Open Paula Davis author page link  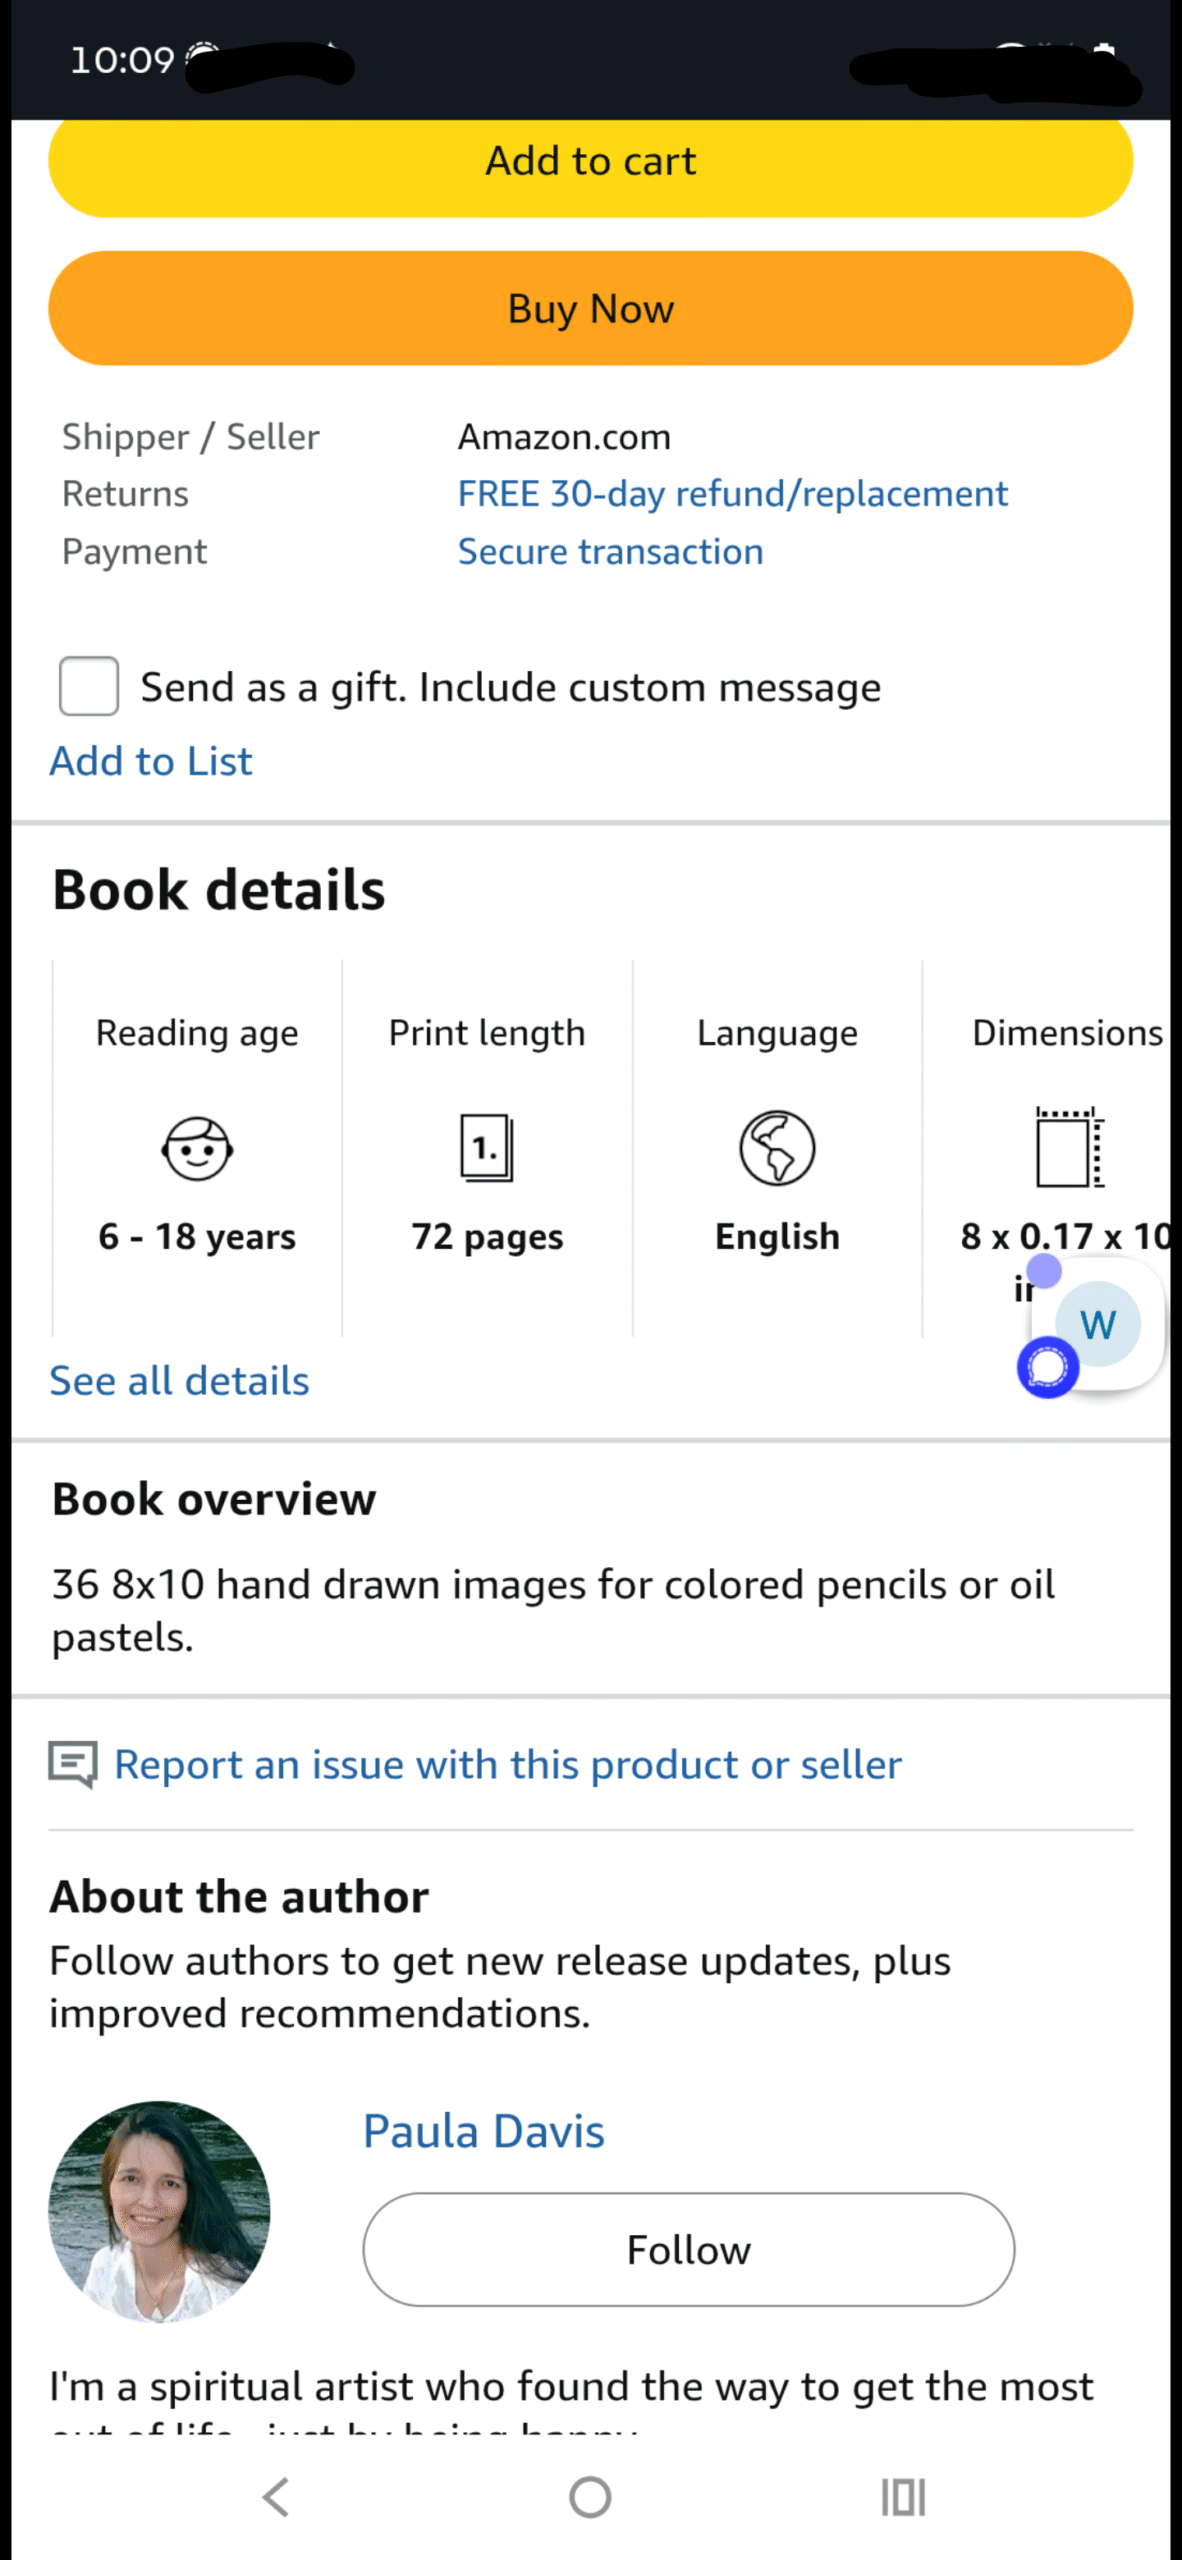pyautogui.click(x=483, y=2131)
